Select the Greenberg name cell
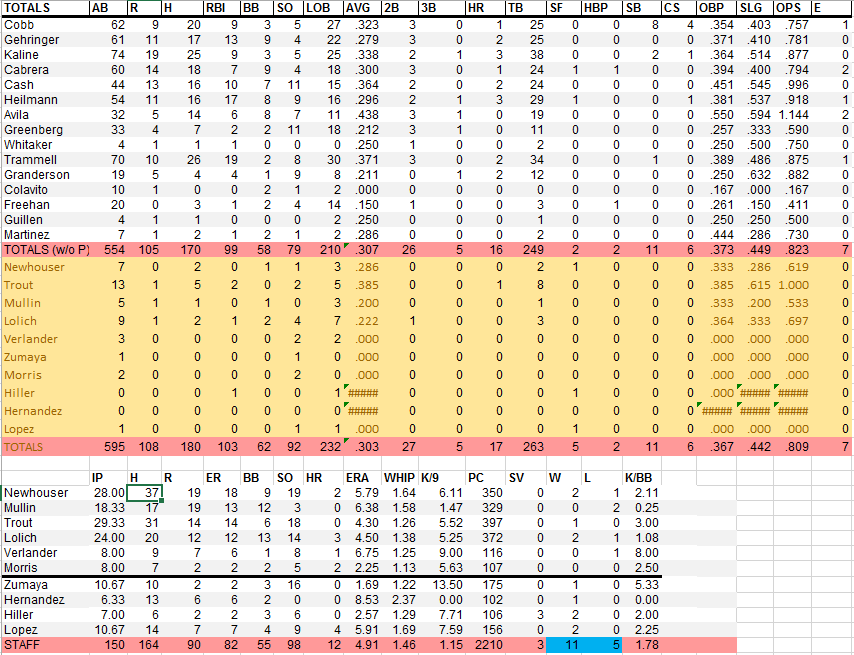The width and height of the screenshot is (854, 655). [x=33, y=130]
